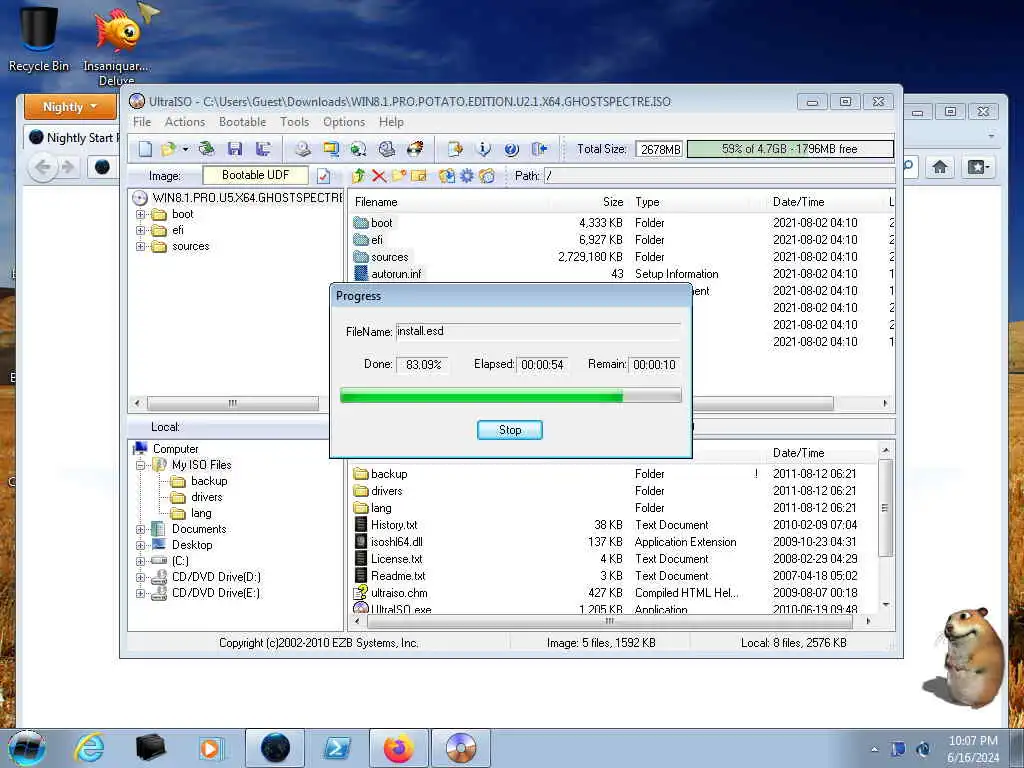This screenshot has width=1024, height=768.
Task: Collapse the My ISO Files tree node
Action: click(x=140, y=466)
